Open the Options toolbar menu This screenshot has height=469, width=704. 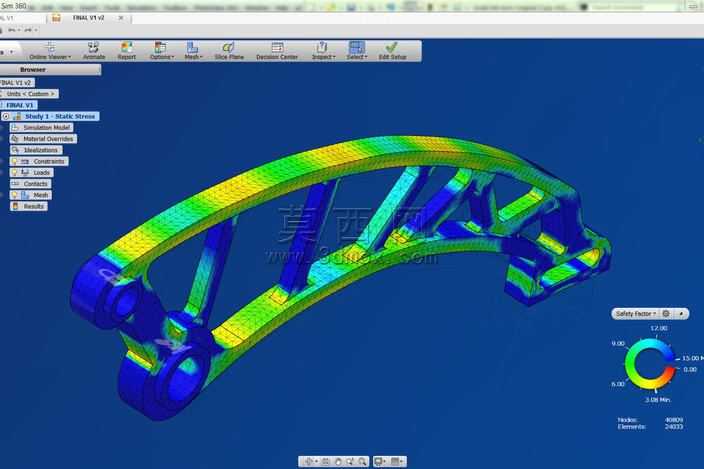point(161,51)
